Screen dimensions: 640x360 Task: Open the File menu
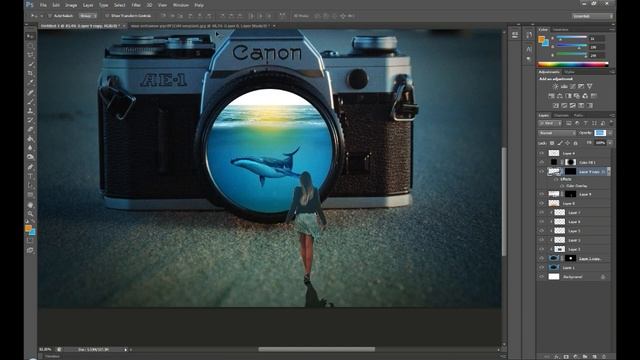tap(43, 5)
